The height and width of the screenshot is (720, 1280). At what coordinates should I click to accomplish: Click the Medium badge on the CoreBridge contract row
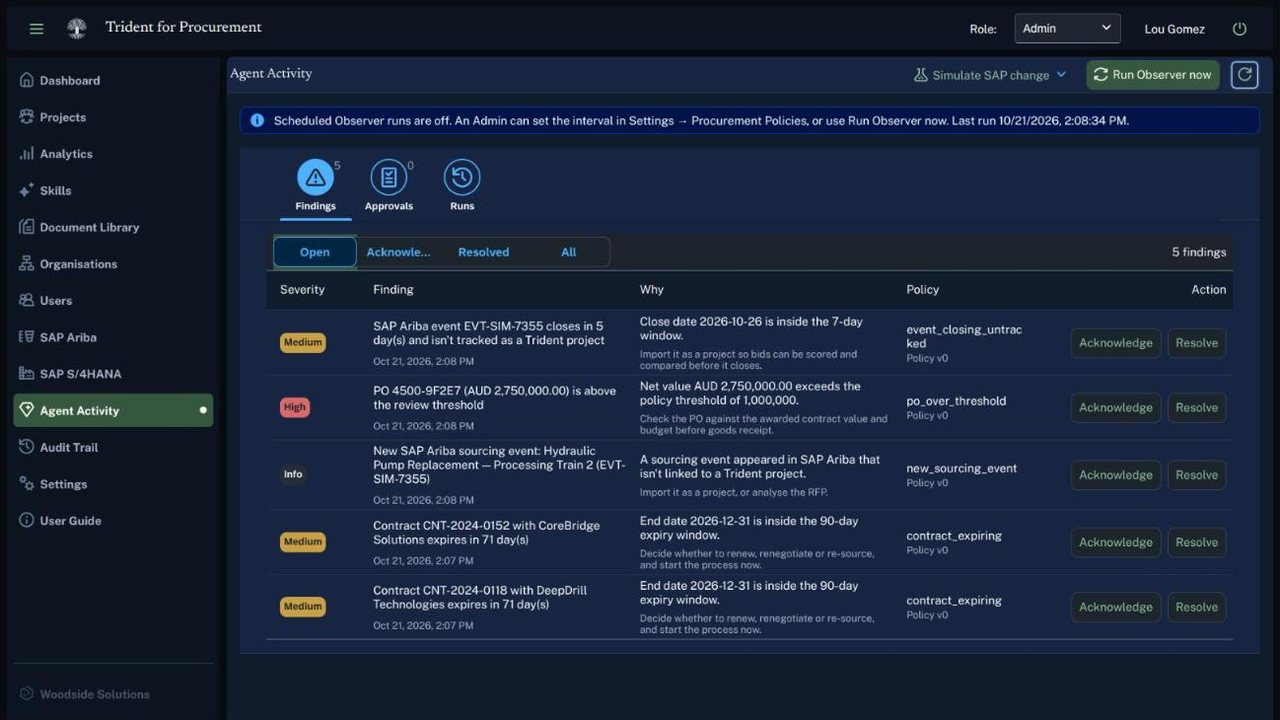point(303,541)
